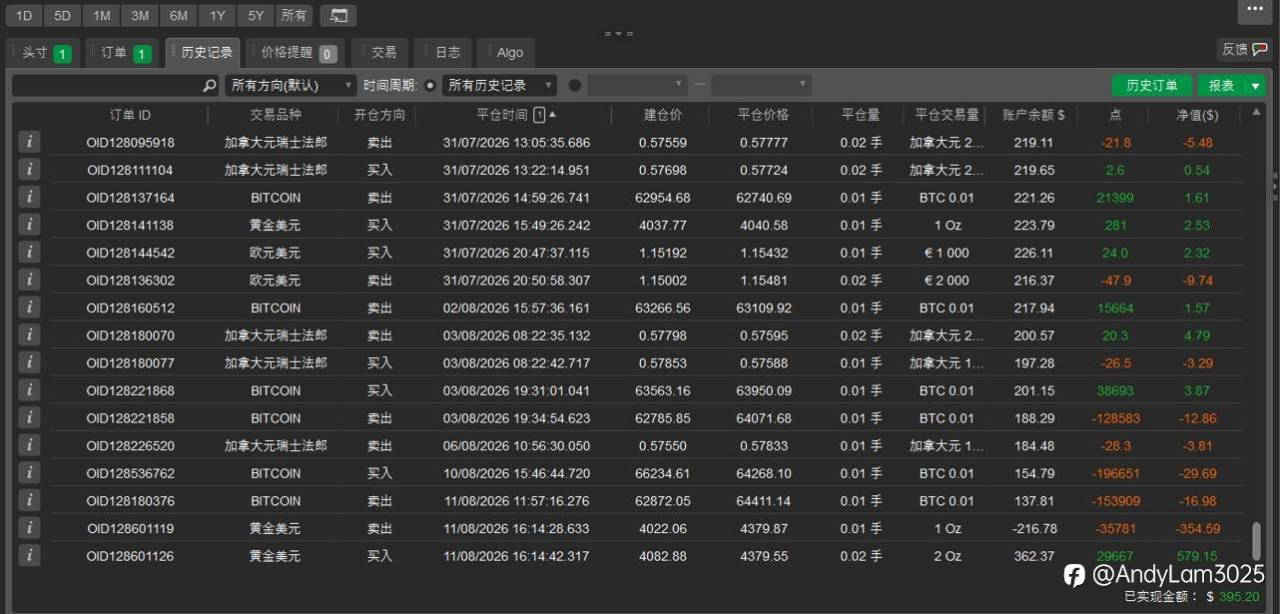The height and width of the screenshot is (614, 1280).
Task: Set timeframe to 1Y
Action: [x=217, y=15]
